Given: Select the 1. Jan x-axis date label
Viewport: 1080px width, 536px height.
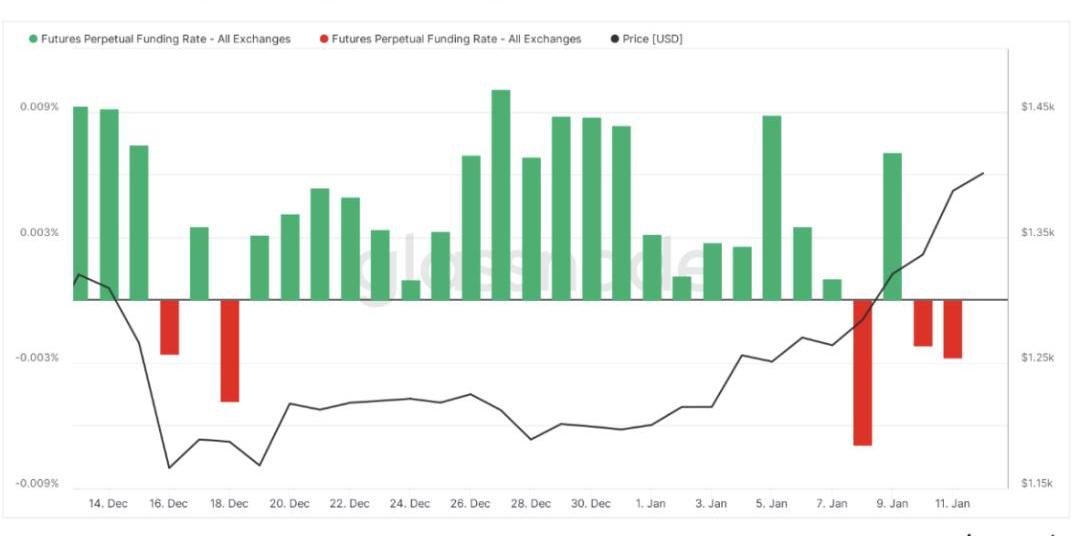Looking at the screenshot, I should point(652,504).
